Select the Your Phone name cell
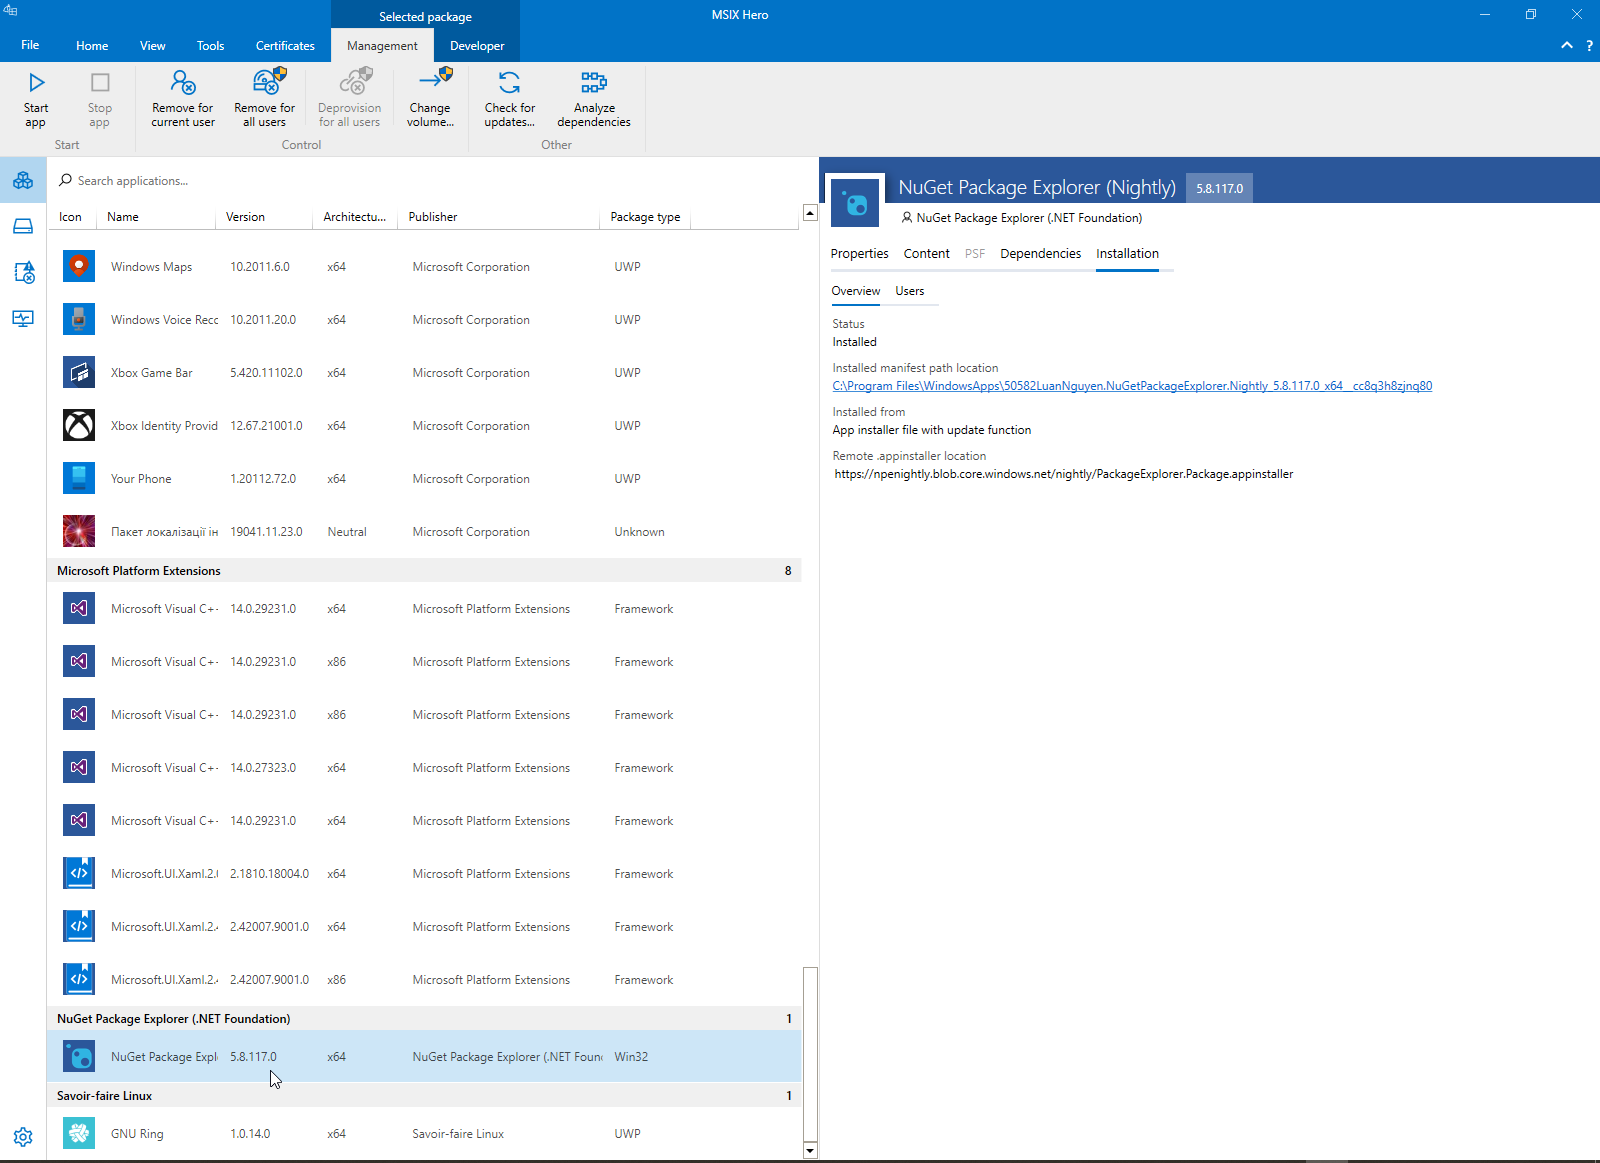This screenshot has width=1600, height=1163. 141,479
